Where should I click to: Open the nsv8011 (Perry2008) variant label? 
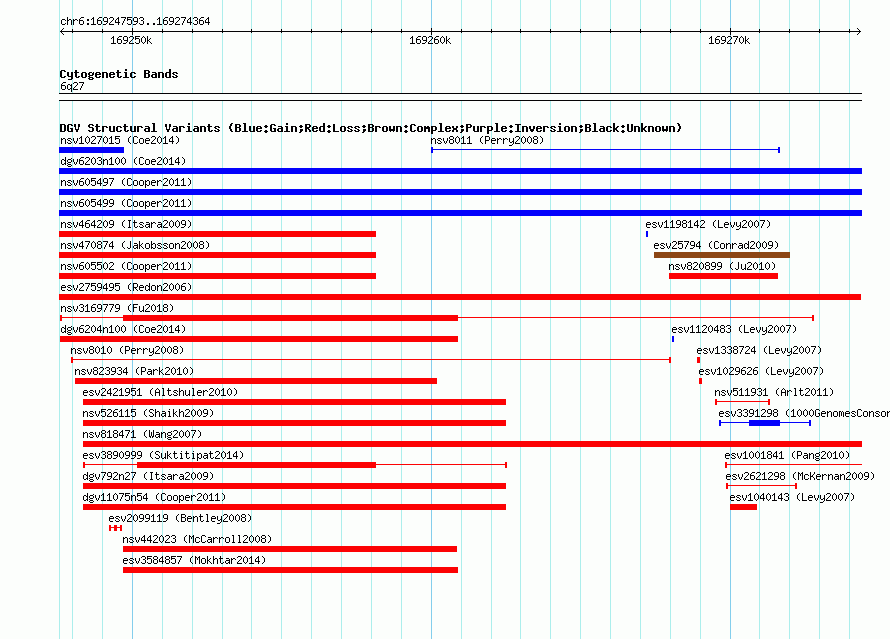tap(487, 140)
